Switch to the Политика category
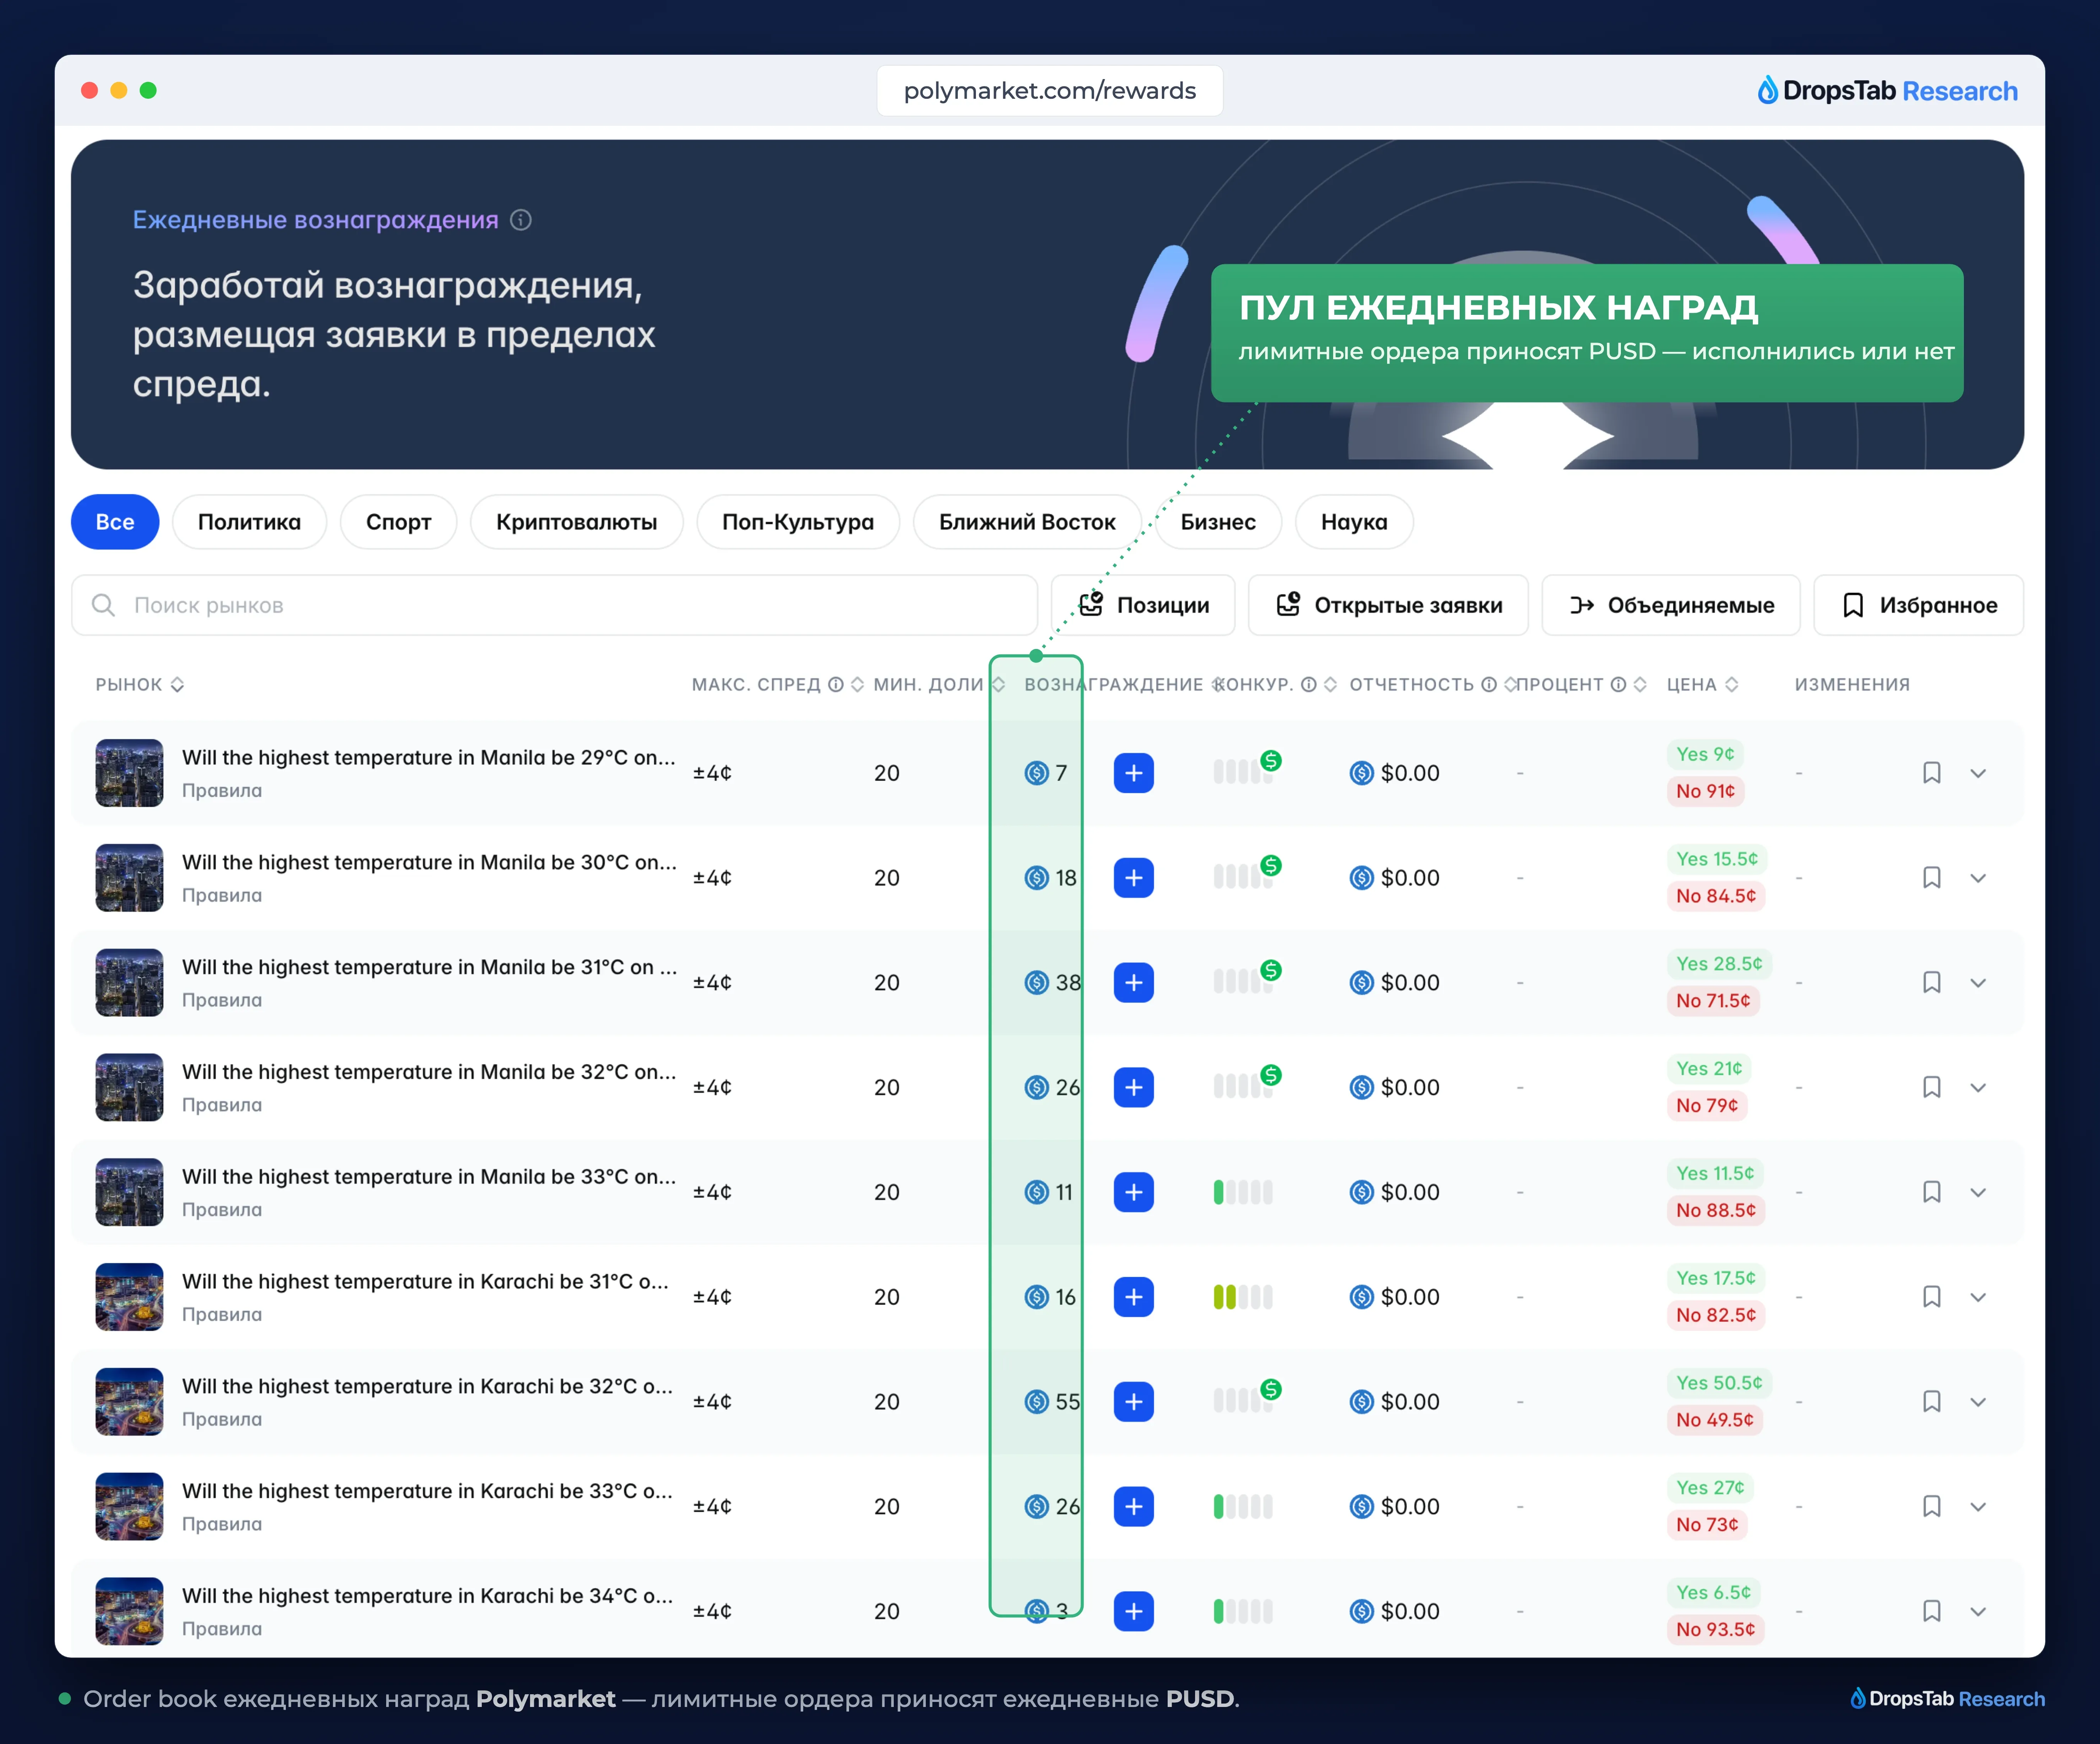 click(249, 522)
